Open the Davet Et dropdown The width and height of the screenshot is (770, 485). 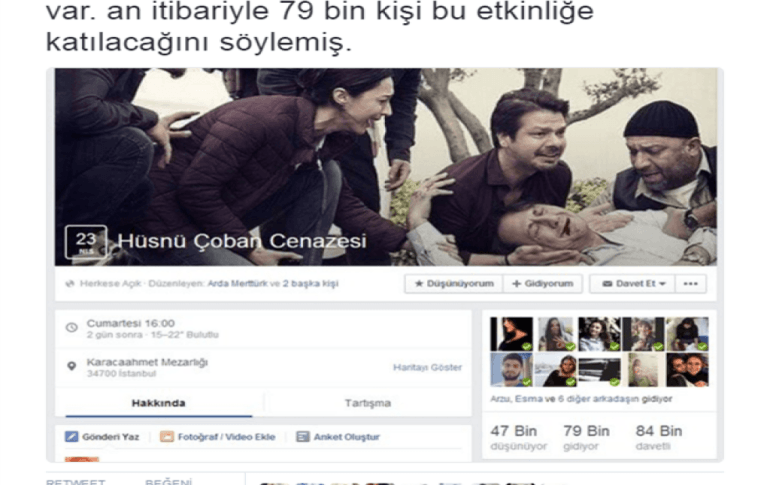pyautogui.click(x=632, y=284)
